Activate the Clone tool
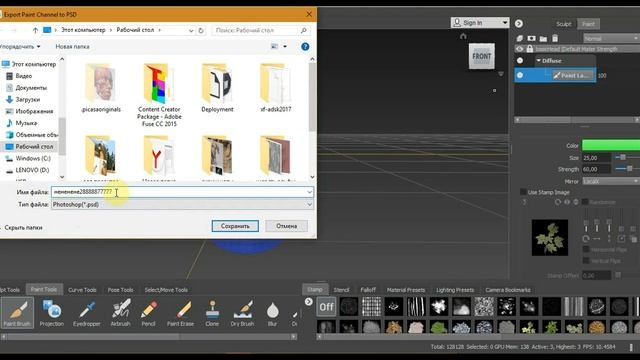640x360 pixels. [x=212, y=313]
